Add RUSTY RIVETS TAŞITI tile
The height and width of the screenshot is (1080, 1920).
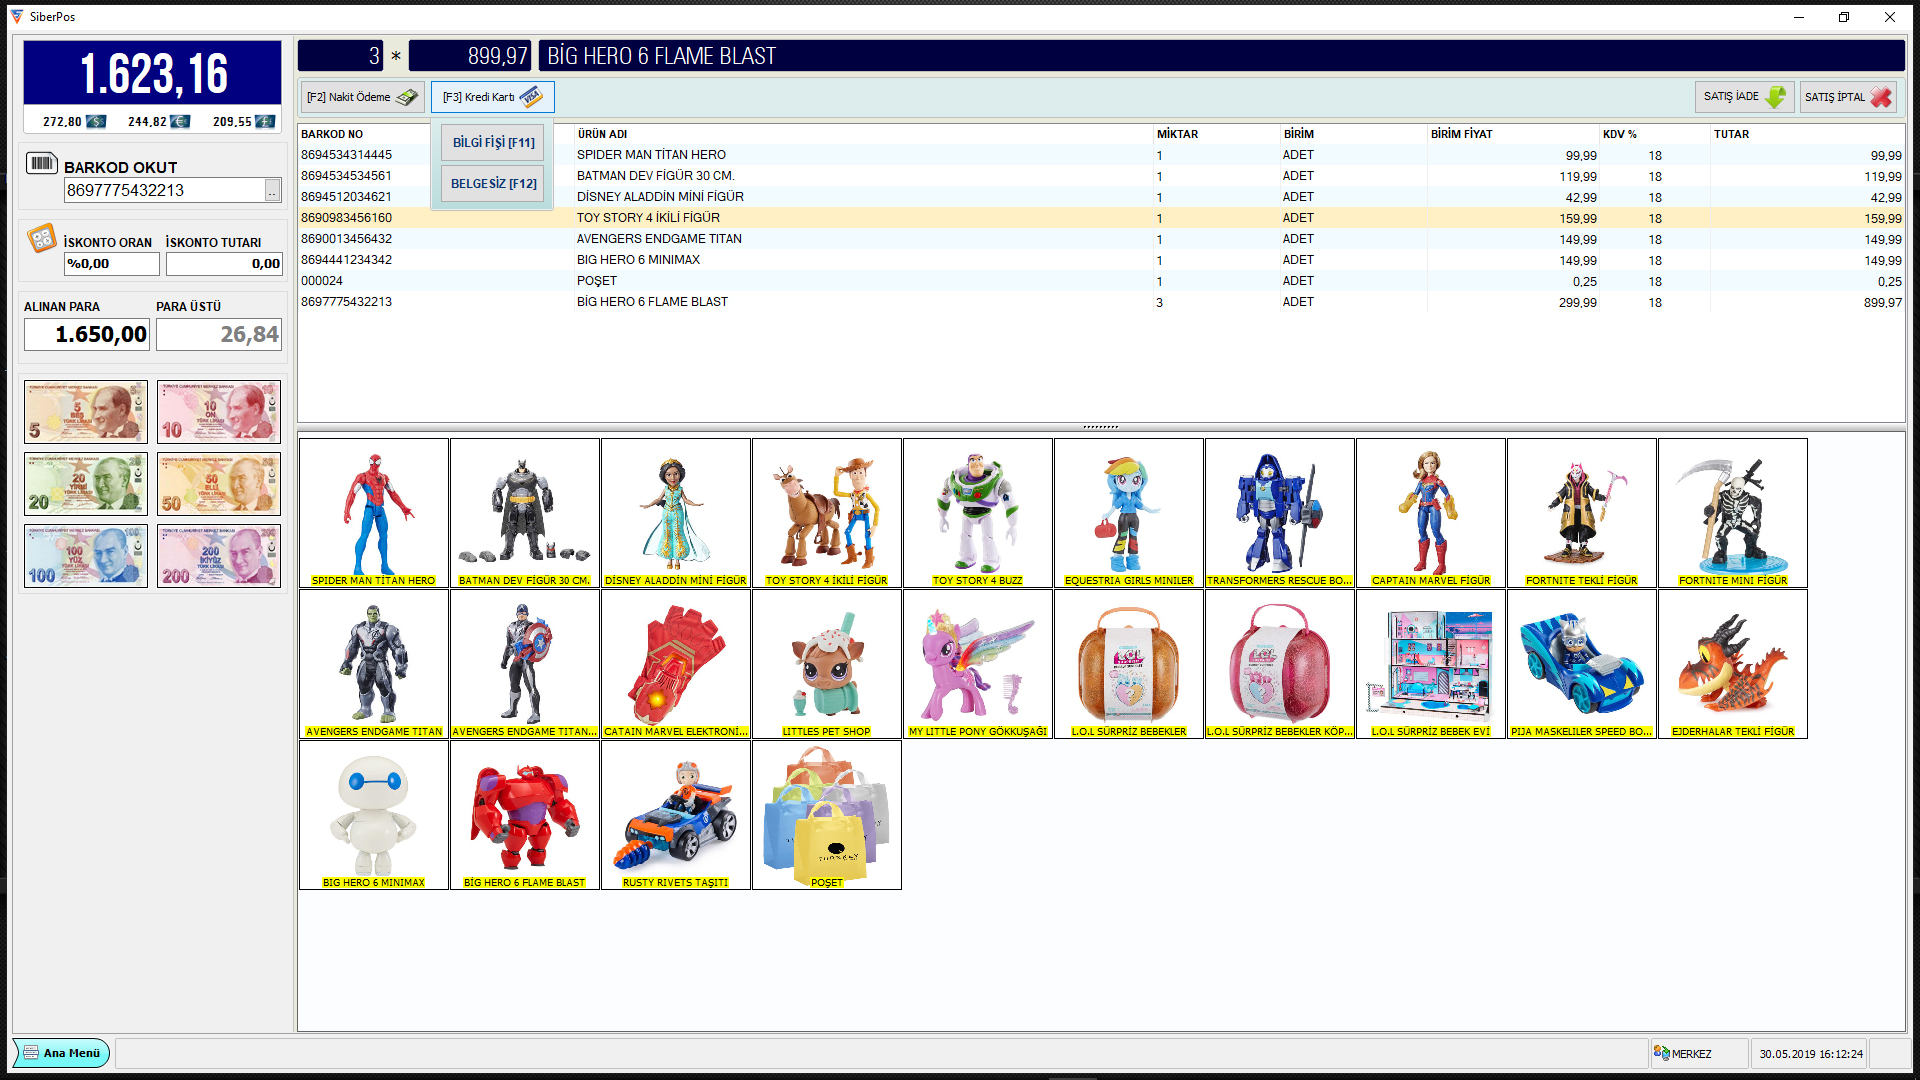[676, 815]
